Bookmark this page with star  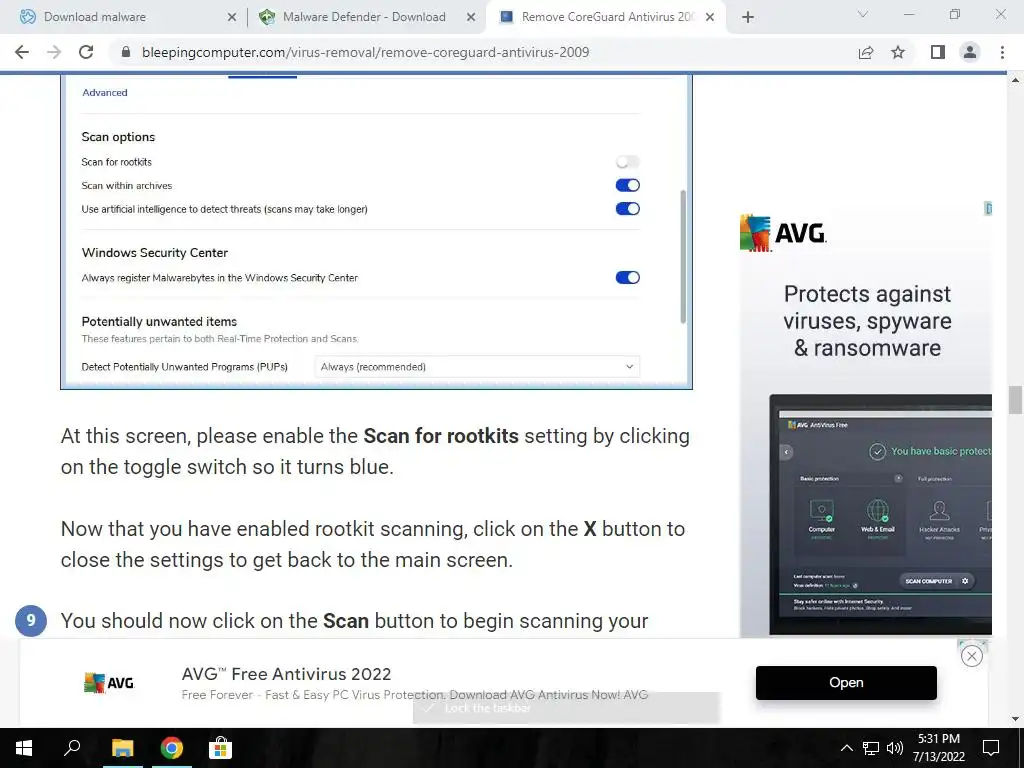[898, 52]
